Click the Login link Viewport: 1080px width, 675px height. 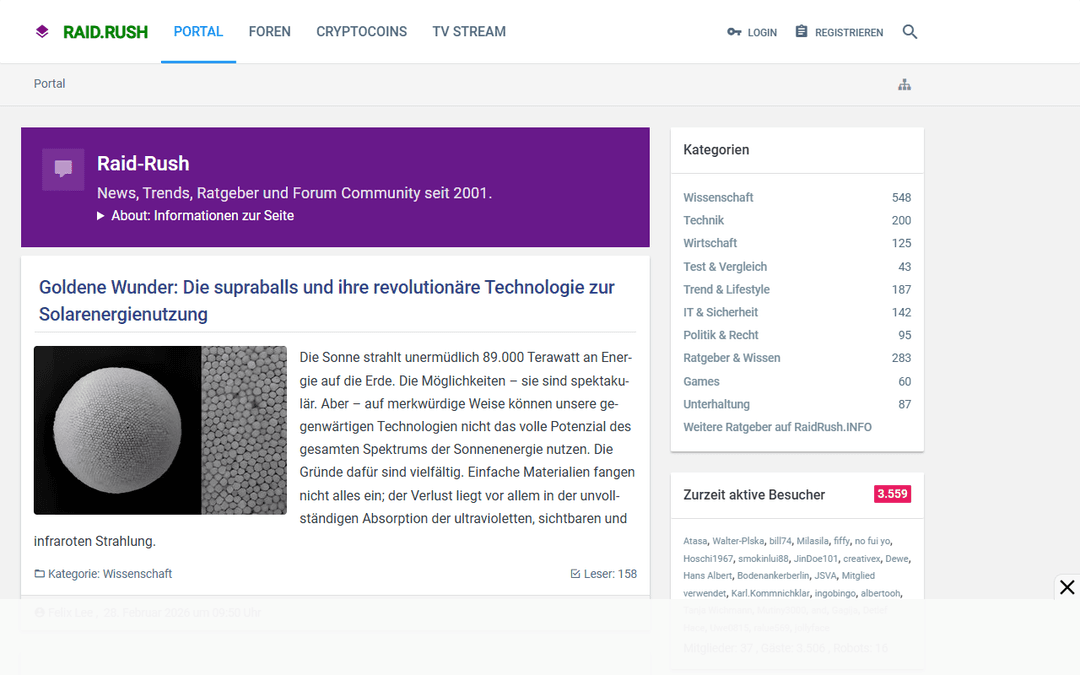tap(762, 32)
